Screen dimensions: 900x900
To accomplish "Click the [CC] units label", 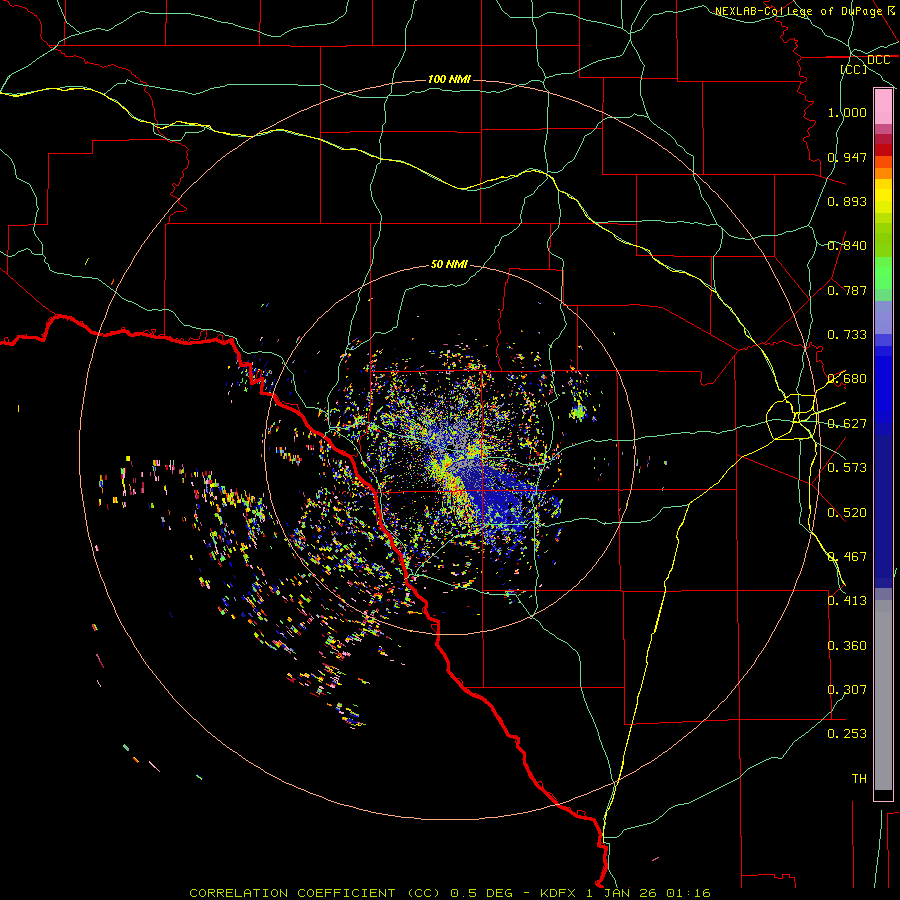I will tap(854, 69).
